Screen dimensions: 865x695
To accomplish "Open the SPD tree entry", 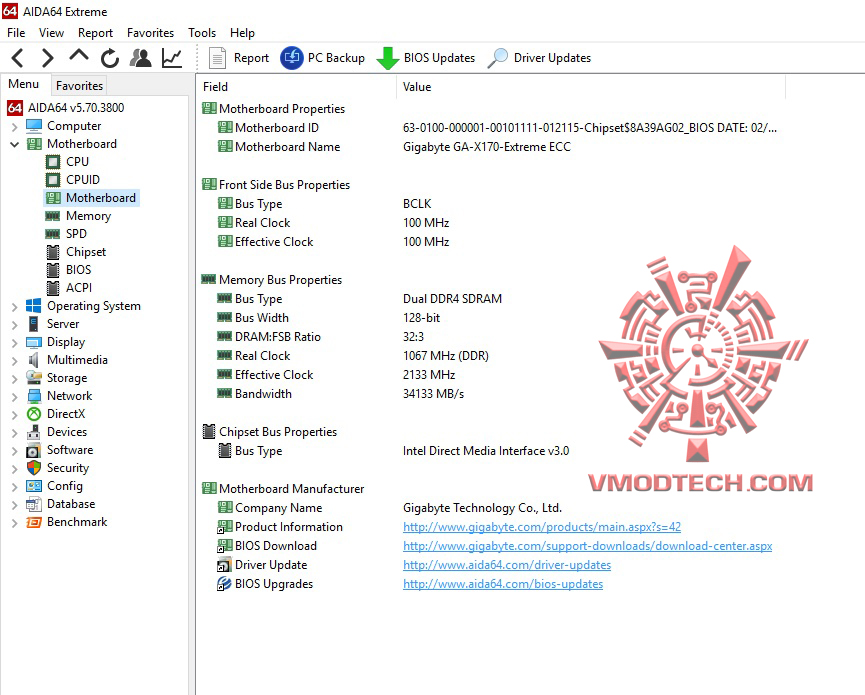I will [76, 234].
